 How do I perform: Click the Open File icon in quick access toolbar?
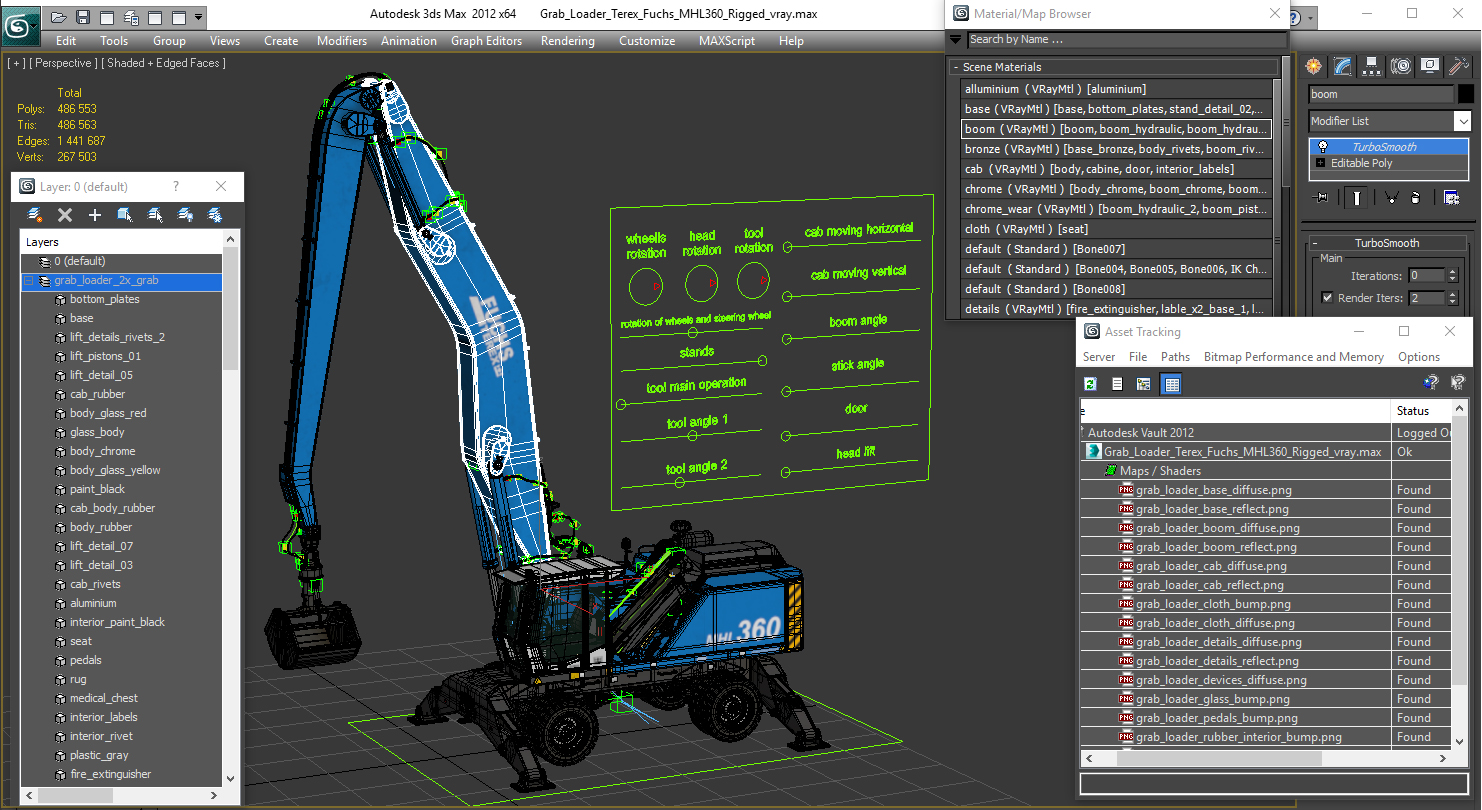click(59, 17)
